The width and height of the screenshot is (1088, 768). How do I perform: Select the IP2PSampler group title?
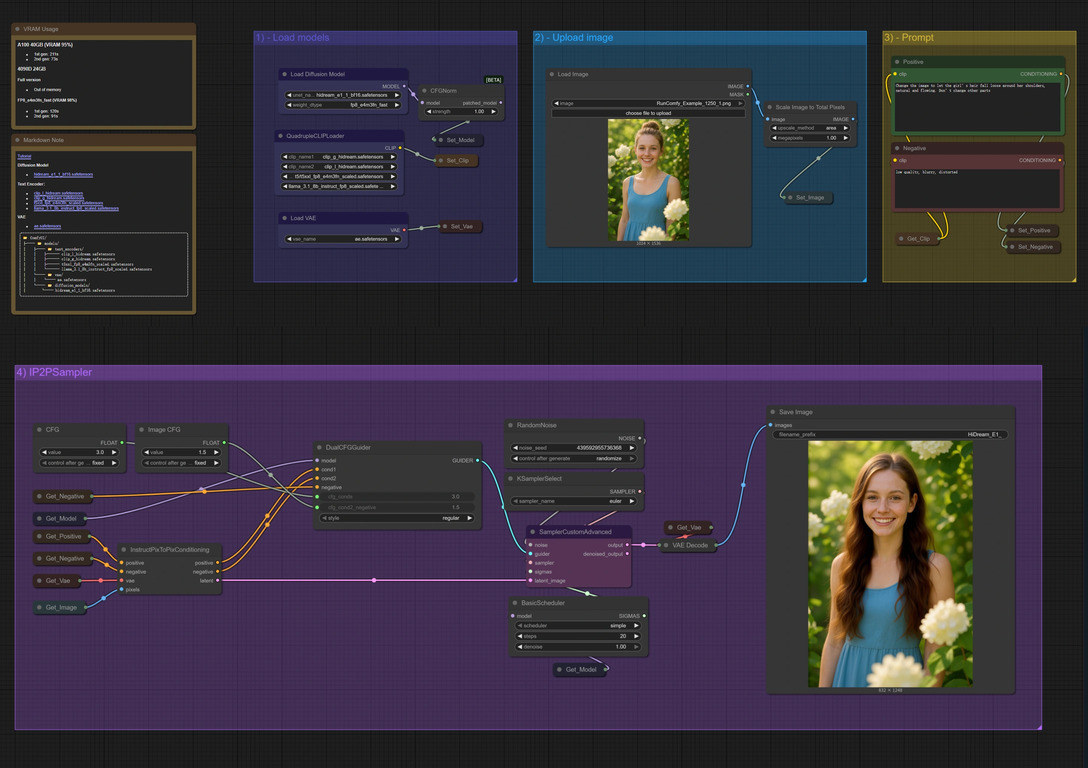54,372
